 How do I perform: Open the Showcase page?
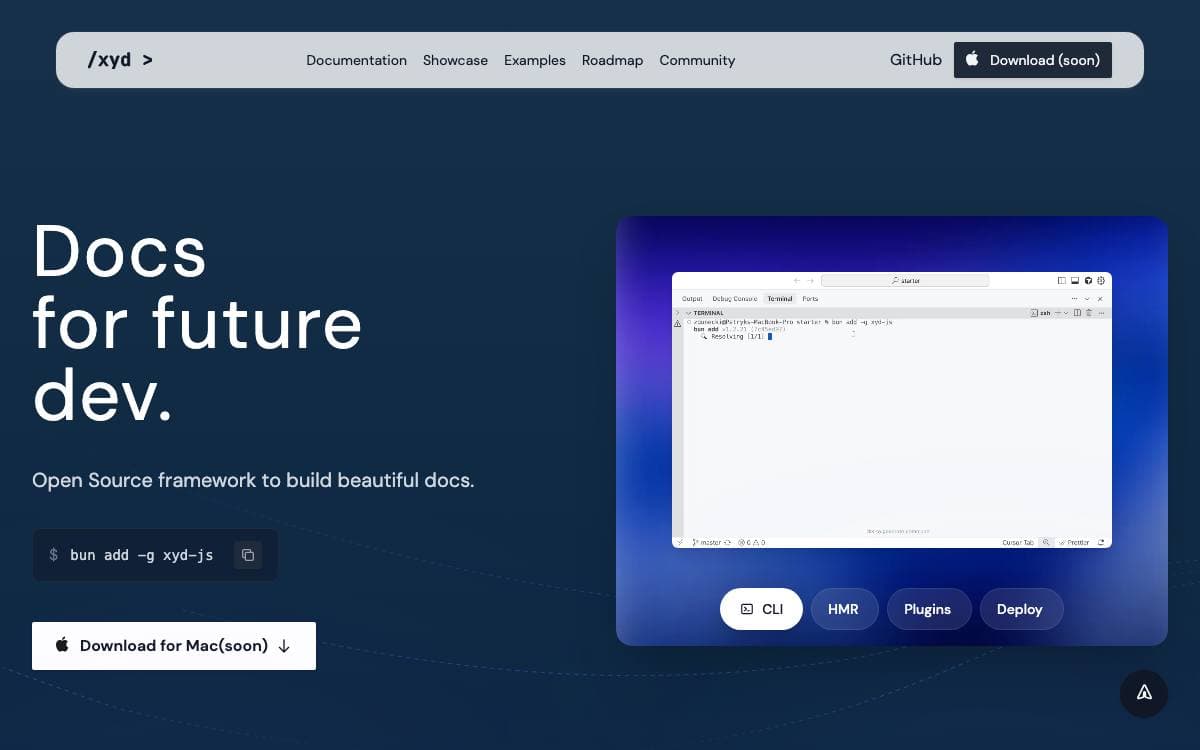tap(455, 60)
